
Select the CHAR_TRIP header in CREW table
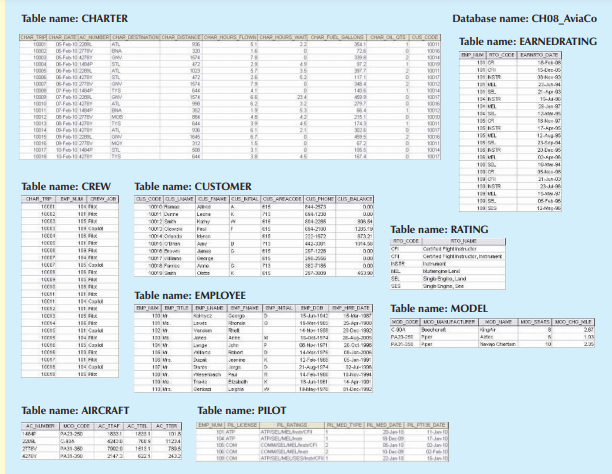pyautogui.click(x=39, y=199)
